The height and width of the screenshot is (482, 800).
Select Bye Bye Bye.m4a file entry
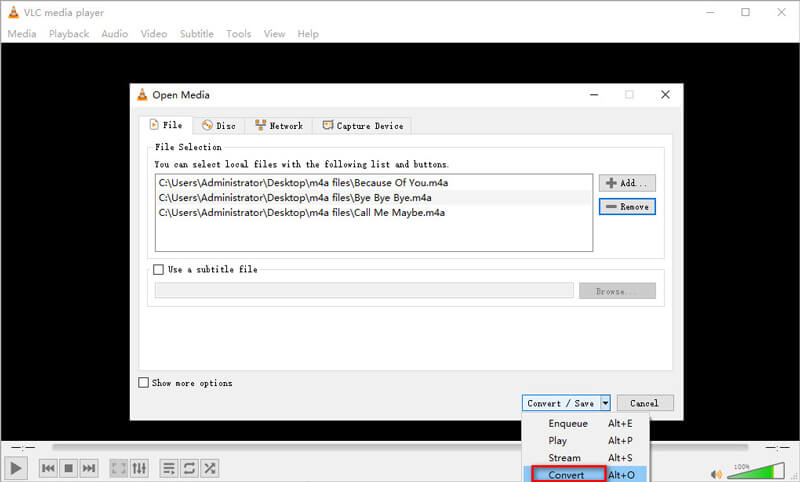point(373,197)
